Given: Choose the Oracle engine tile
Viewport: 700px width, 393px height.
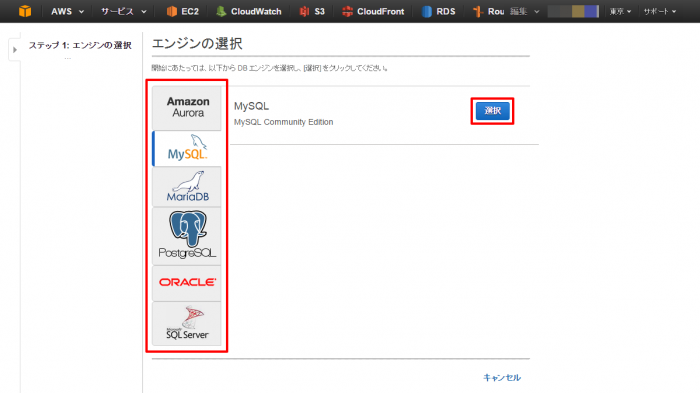Looking at the screenshot, I should (x=187, y=283).
